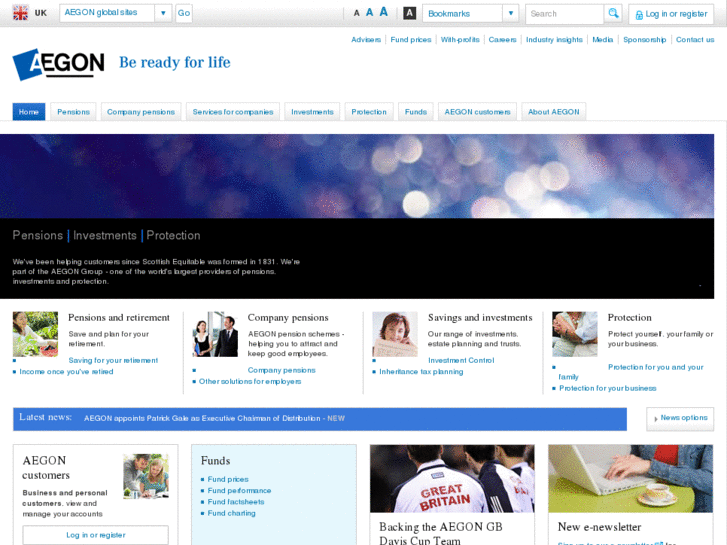The height and width of the screenshot is (545, 727).
Task: Click the Protection thumbnail image
Action: point(575,334)
